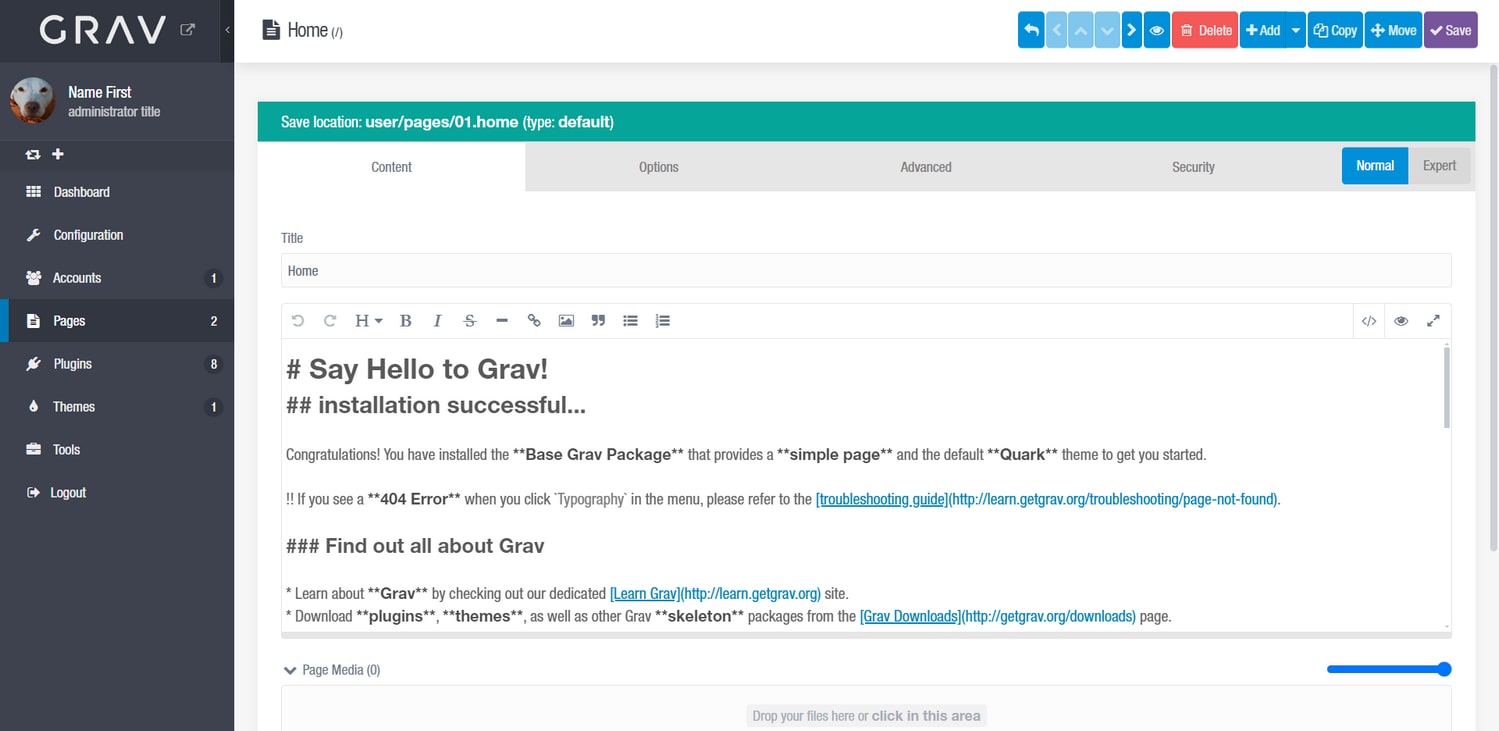The image size is (1499, 731).
Task: Click the plus quick-add icon in sidebar
Action: (58, 154)
